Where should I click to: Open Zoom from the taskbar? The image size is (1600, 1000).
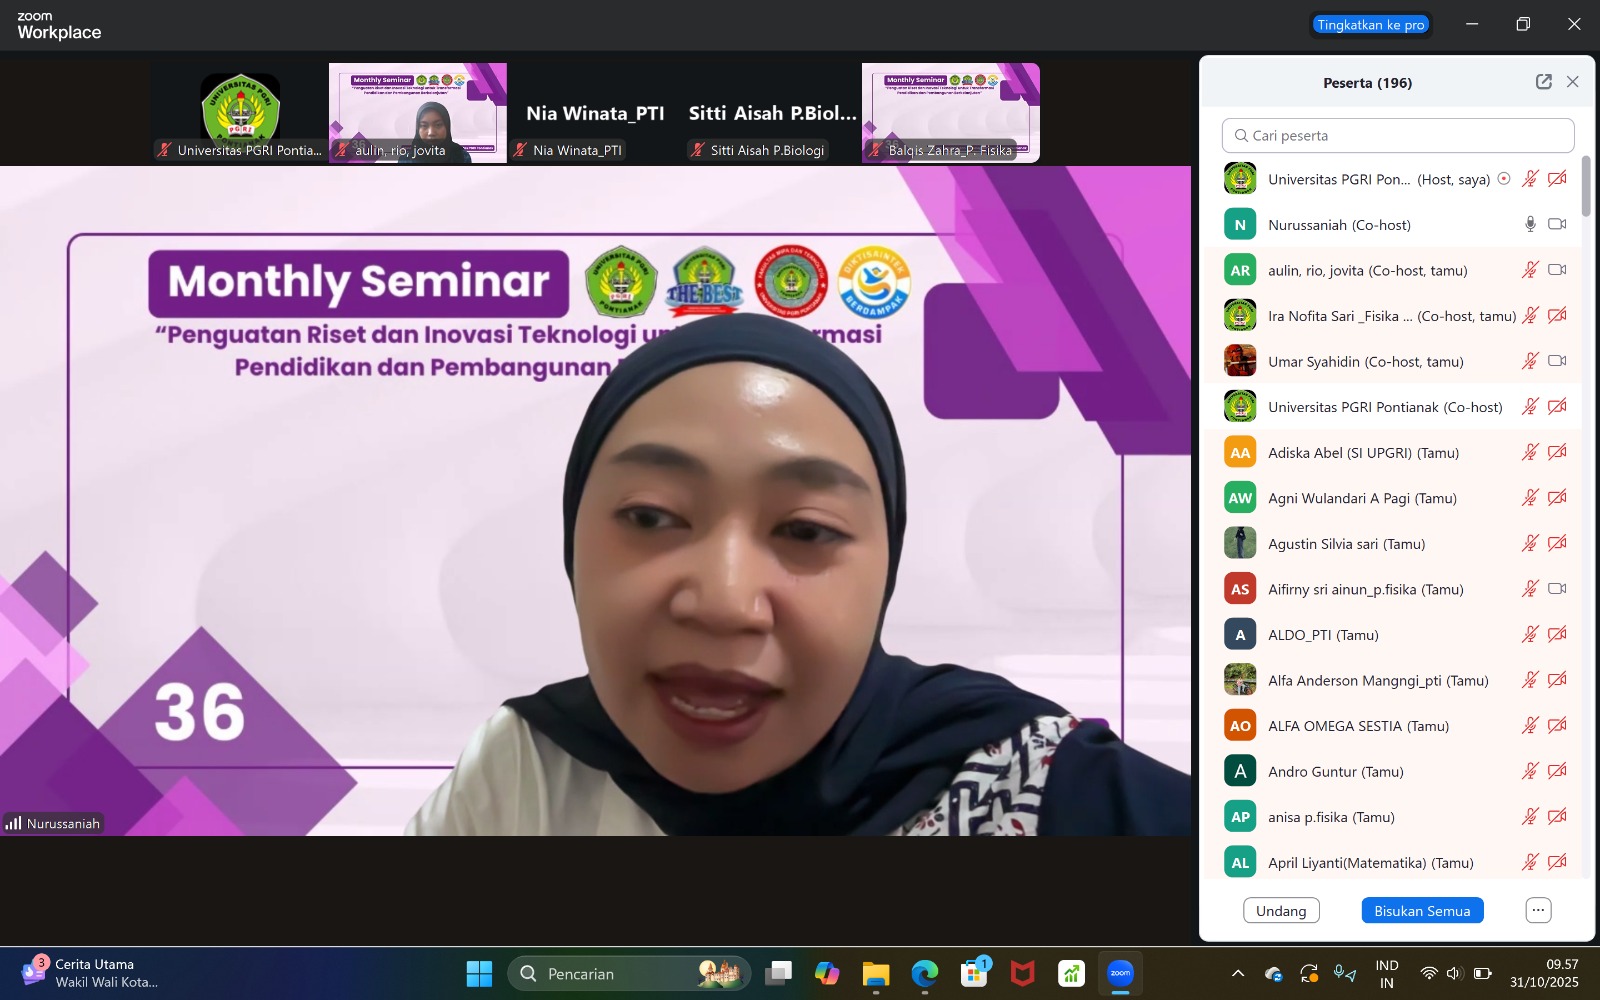pyautogui.click(x=1120, y=973)
